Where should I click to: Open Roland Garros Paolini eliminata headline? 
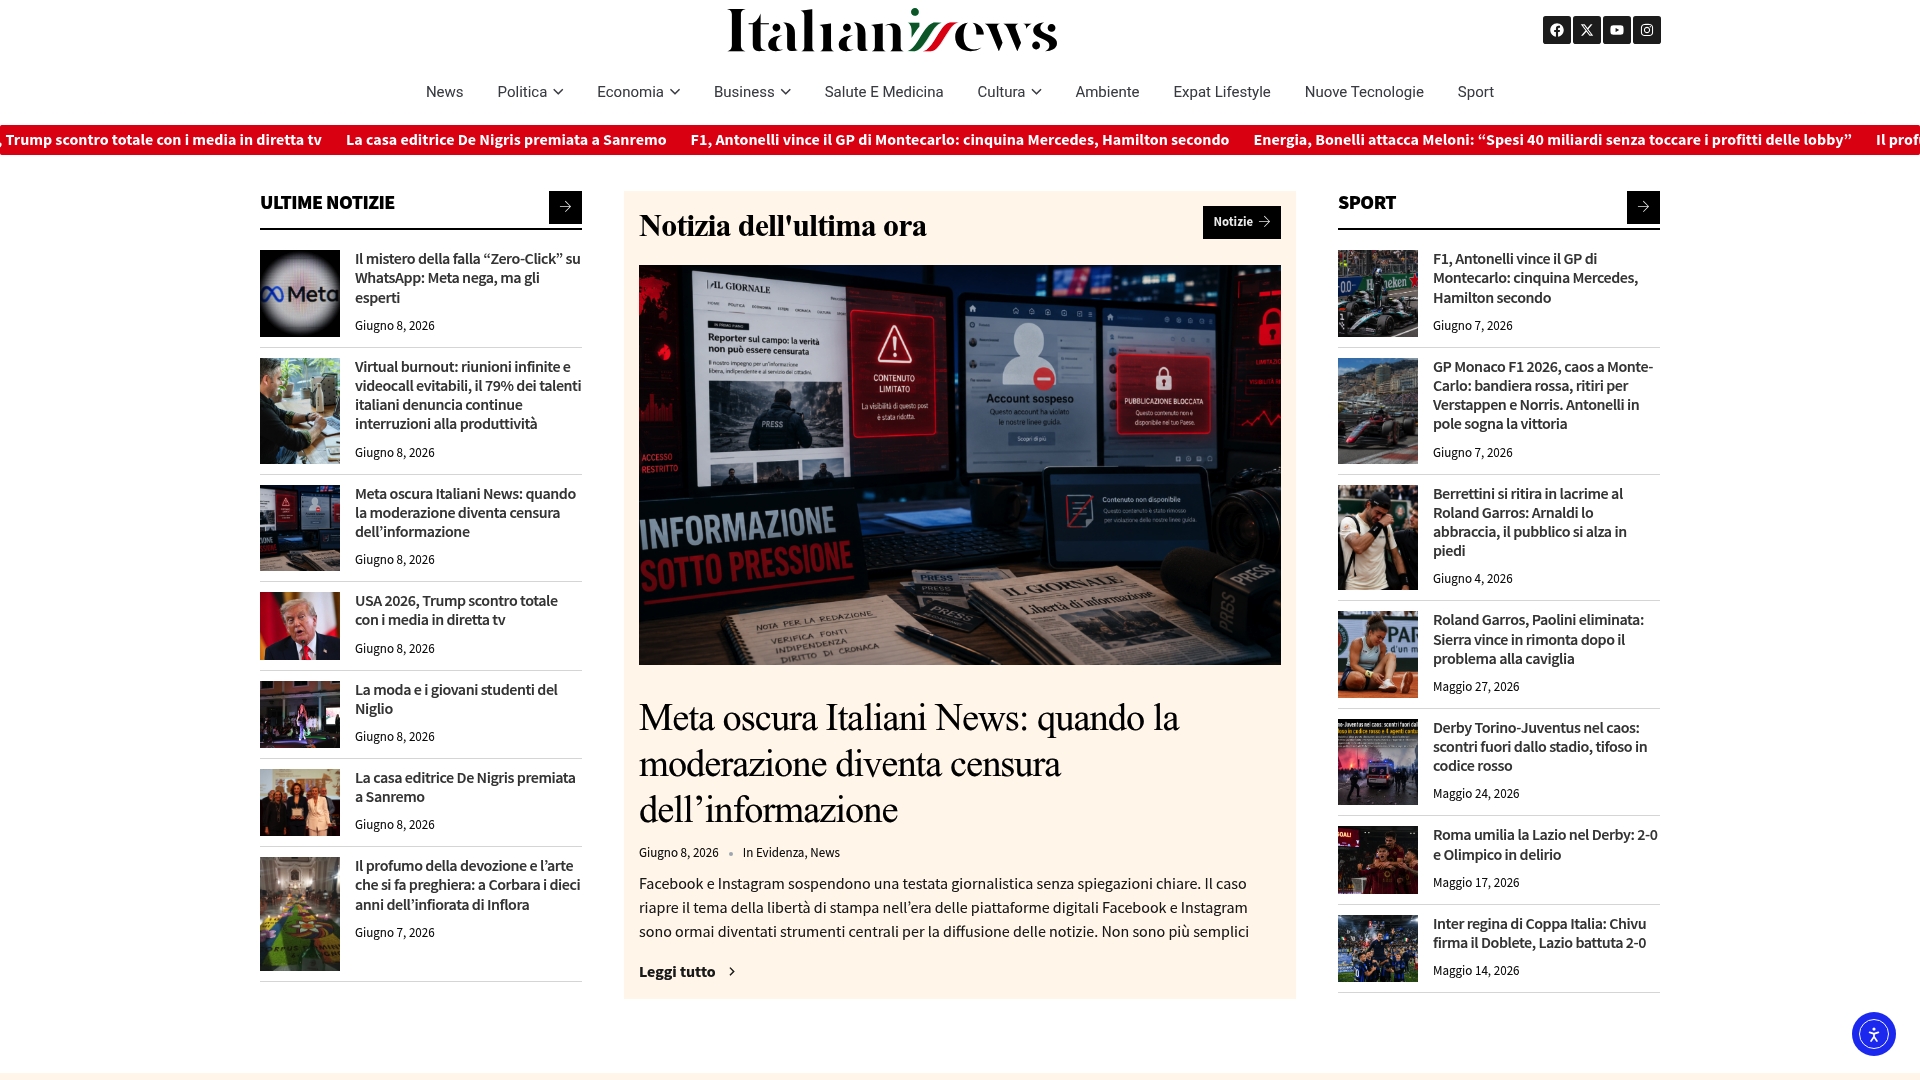point(1538,639)
